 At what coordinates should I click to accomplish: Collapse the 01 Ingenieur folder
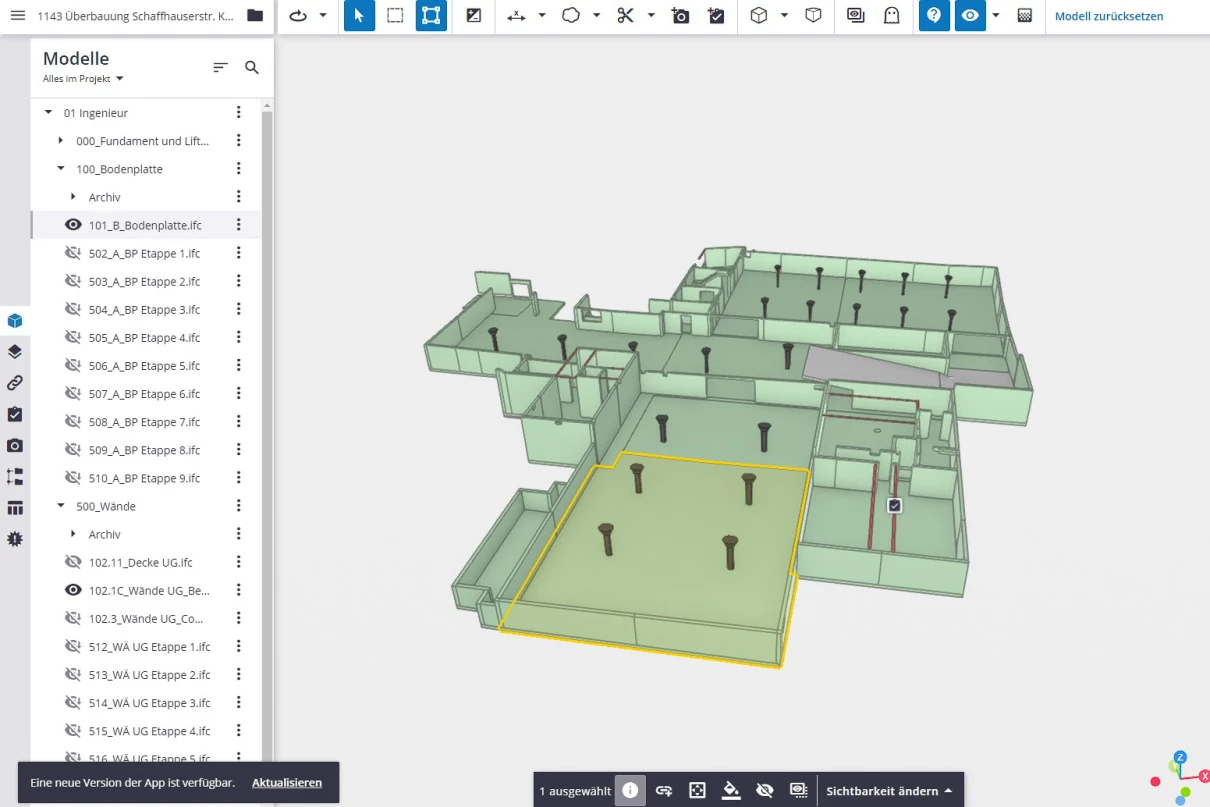[49, 113]
